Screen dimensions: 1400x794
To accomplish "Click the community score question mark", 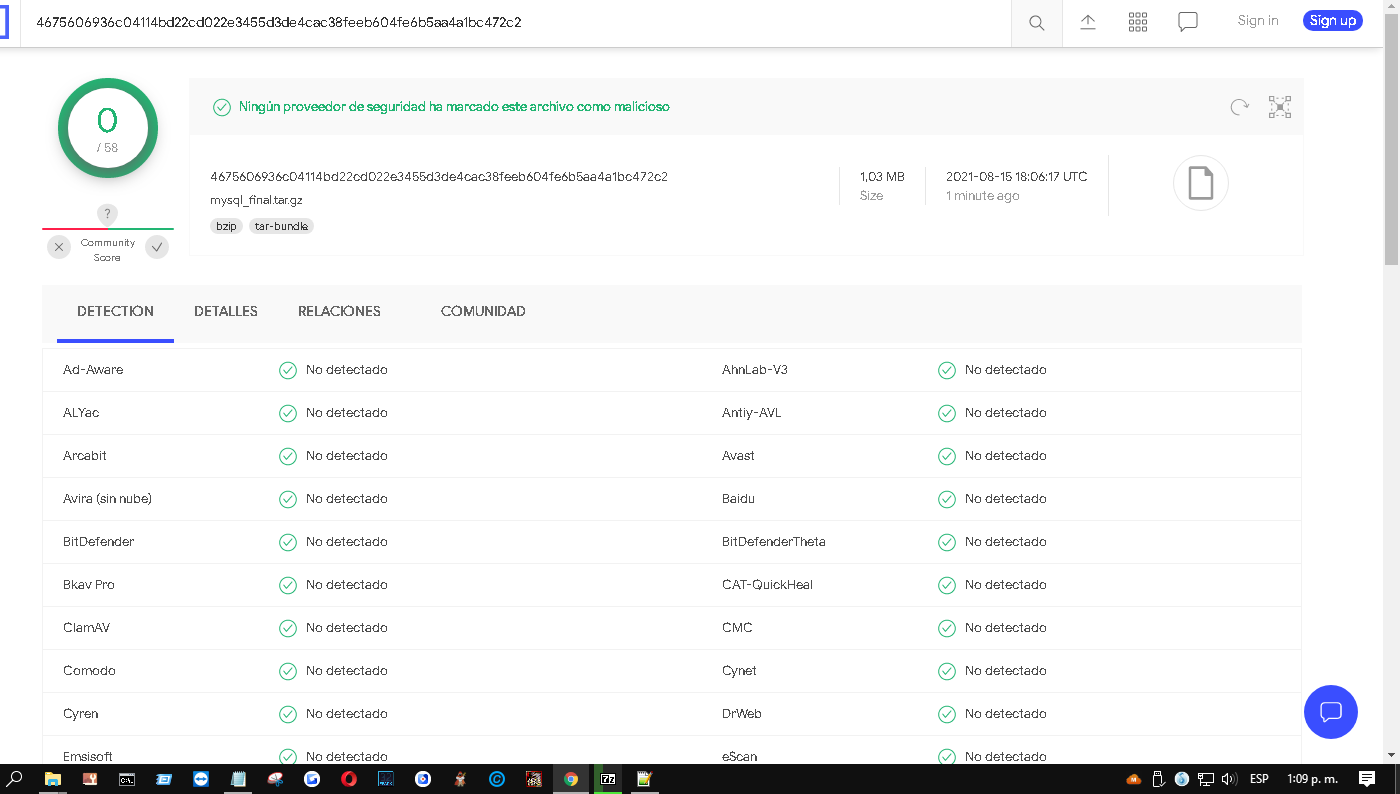I will pyautogui.click(x=108, y=214).
